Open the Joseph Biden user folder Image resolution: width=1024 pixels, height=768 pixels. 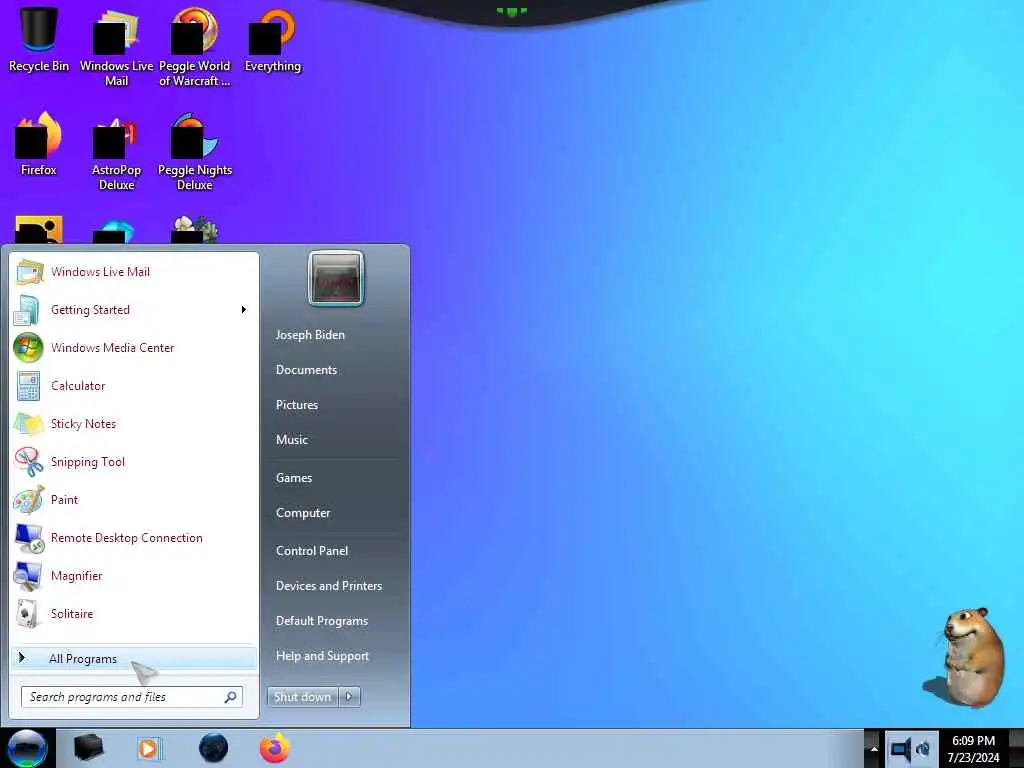point(310,334)
